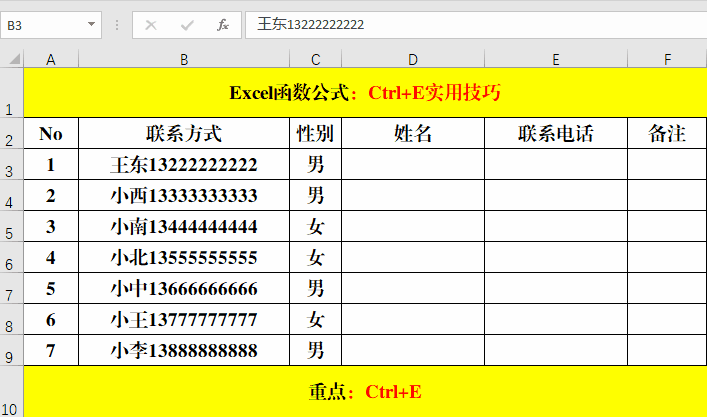
Task: Click the Enter checkmark formula bar icon
Action: [187, 25]
